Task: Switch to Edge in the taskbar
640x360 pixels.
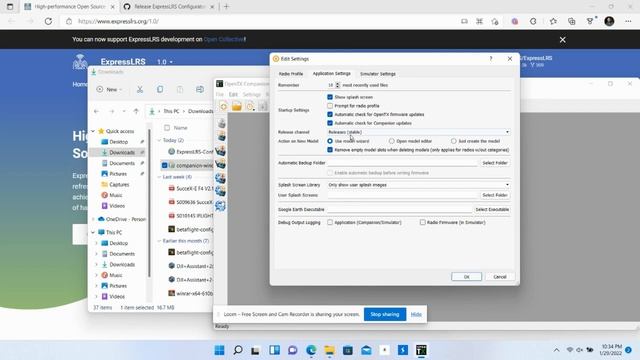Action: [x=311, y=350]
